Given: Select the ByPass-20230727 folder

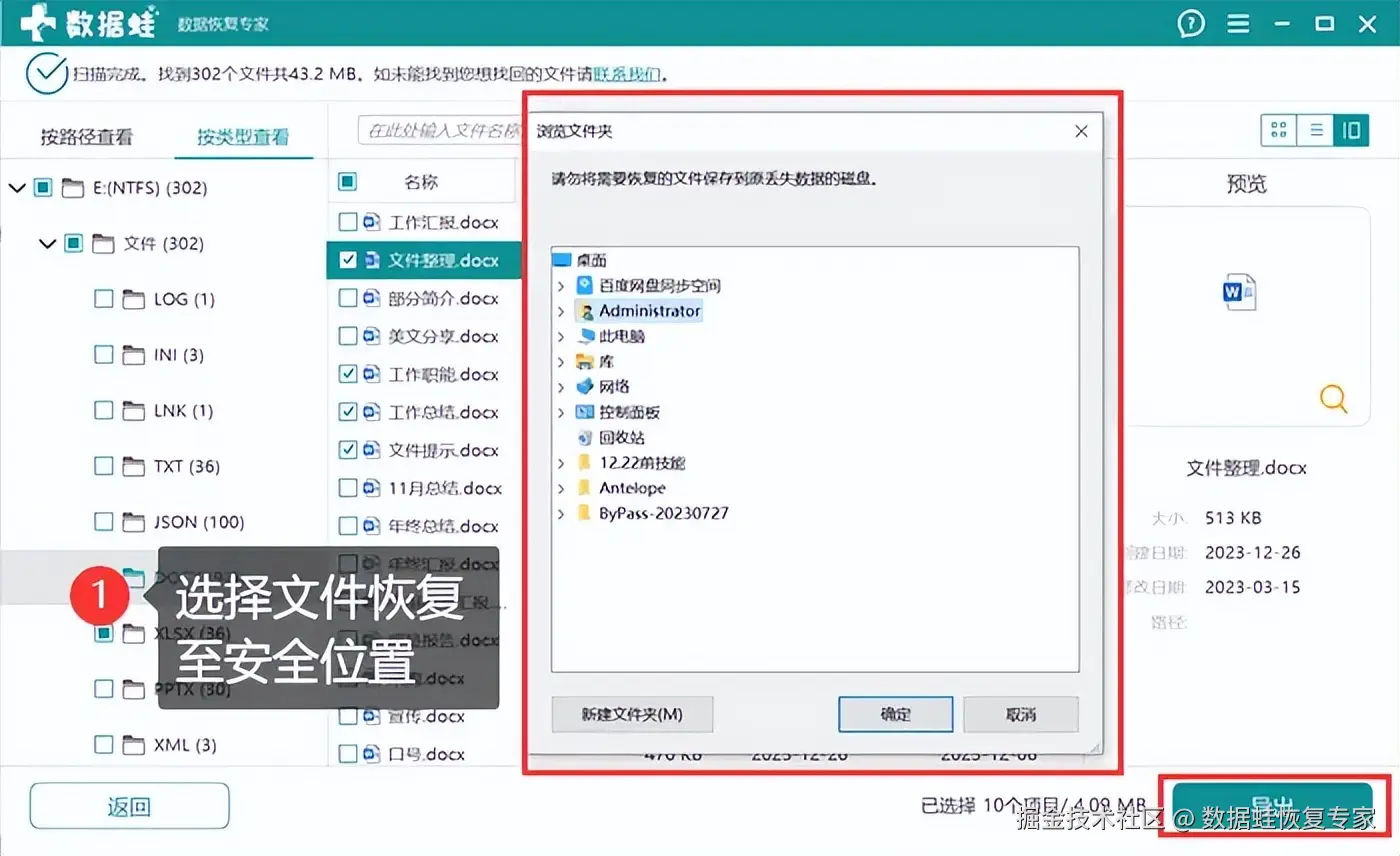Looking at the screenshot, I should click(664, 513).
